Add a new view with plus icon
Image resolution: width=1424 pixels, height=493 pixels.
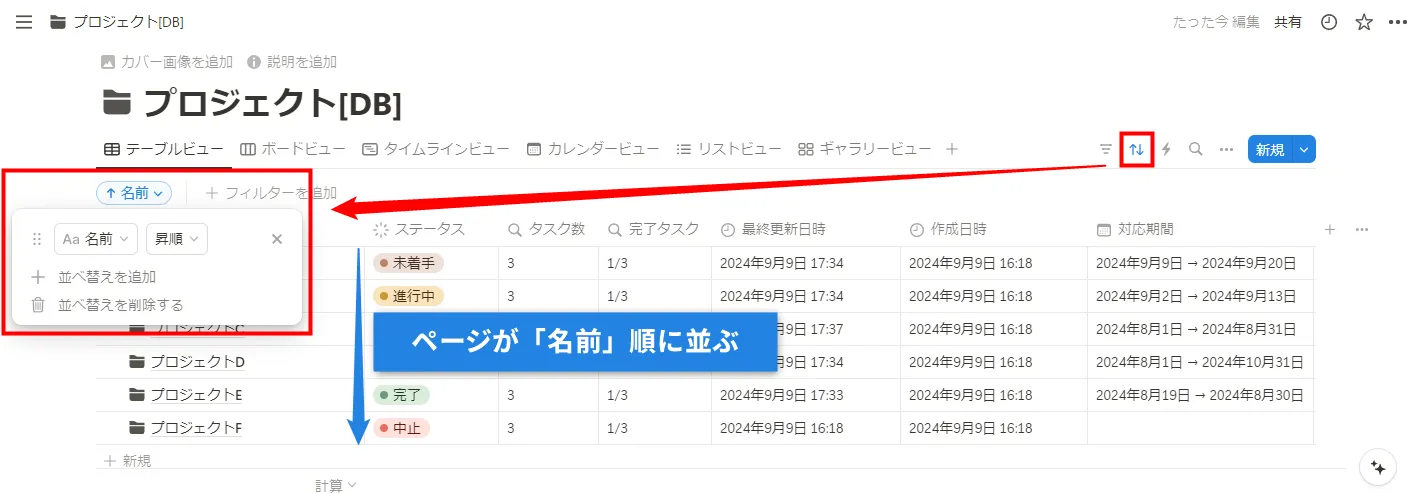coord(952,149)
